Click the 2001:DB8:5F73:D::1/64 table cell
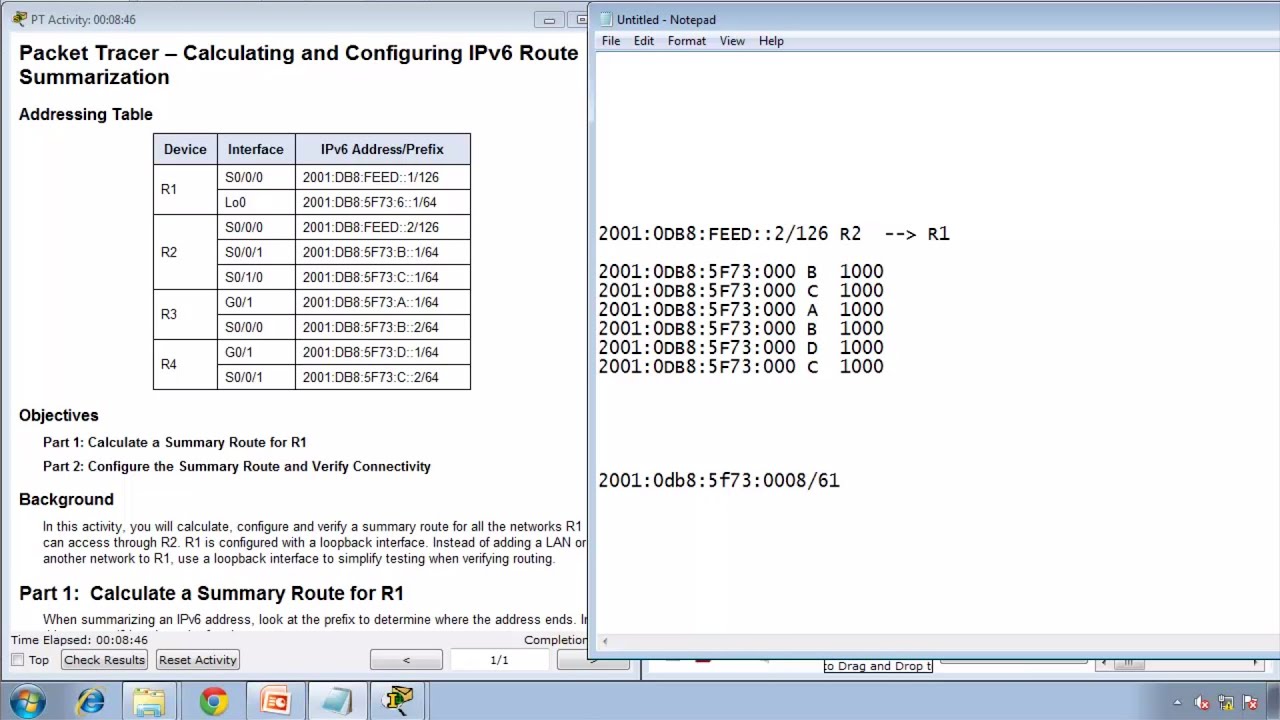 tap(382, 352)
